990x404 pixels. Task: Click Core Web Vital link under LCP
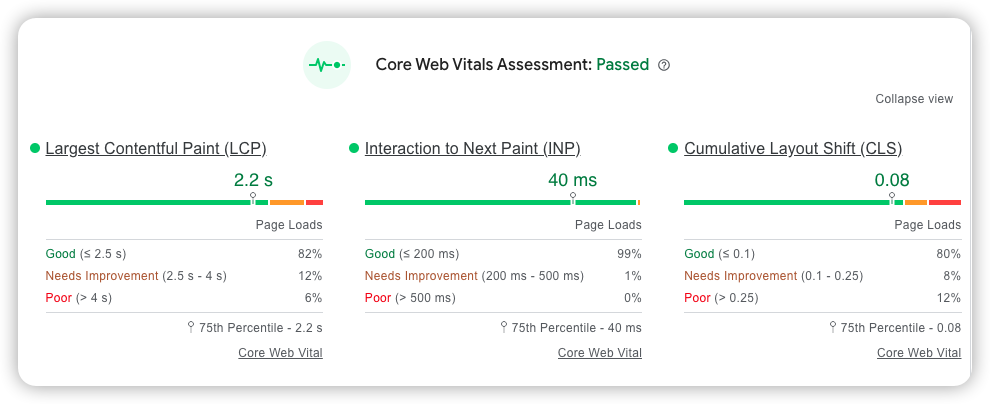pos(280,353)
